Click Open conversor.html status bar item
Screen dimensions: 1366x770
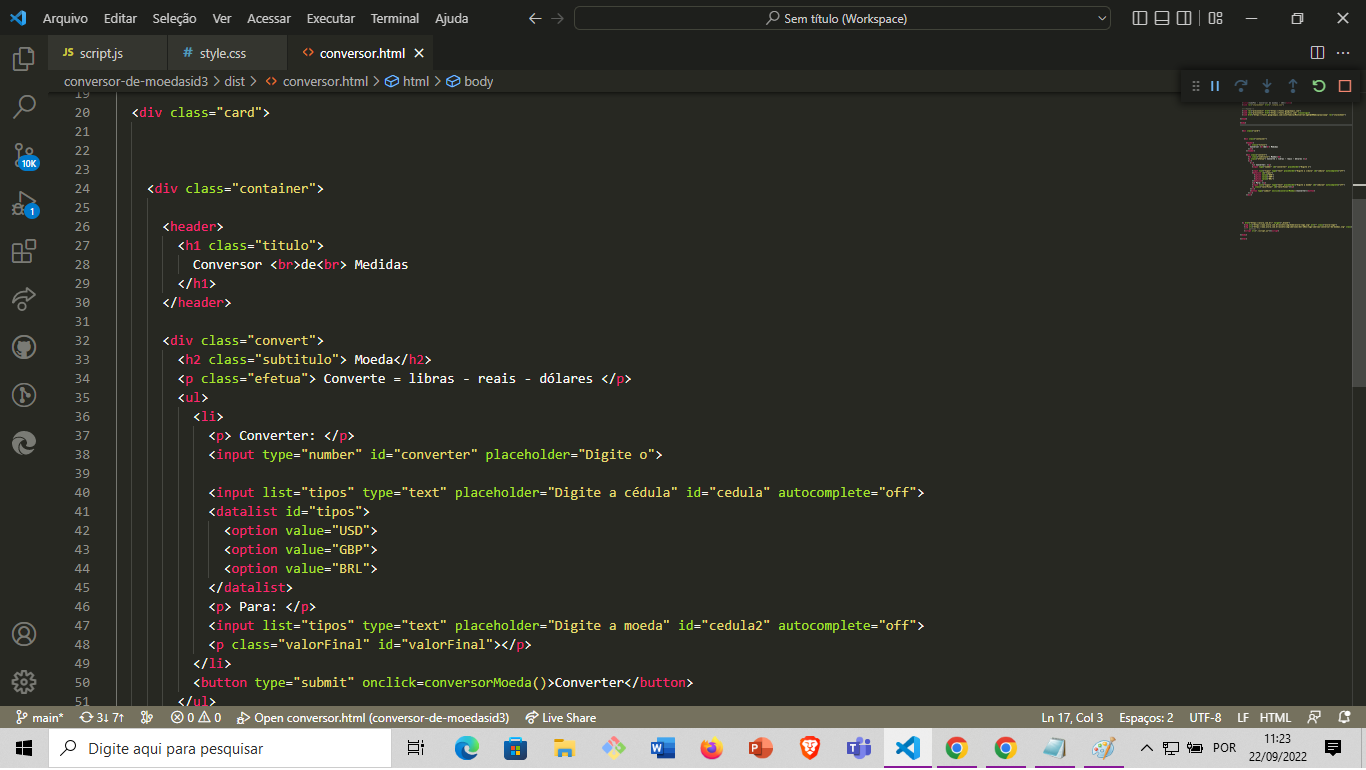click(373, 717)
